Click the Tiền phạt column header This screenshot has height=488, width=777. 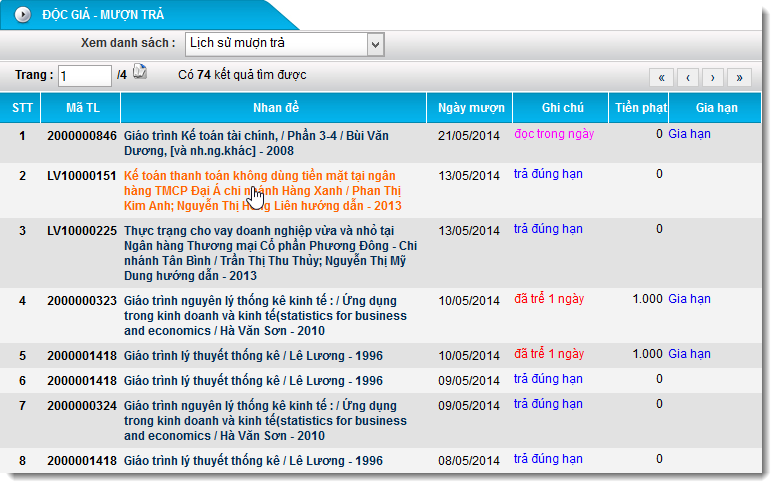(x=639, y=108)
